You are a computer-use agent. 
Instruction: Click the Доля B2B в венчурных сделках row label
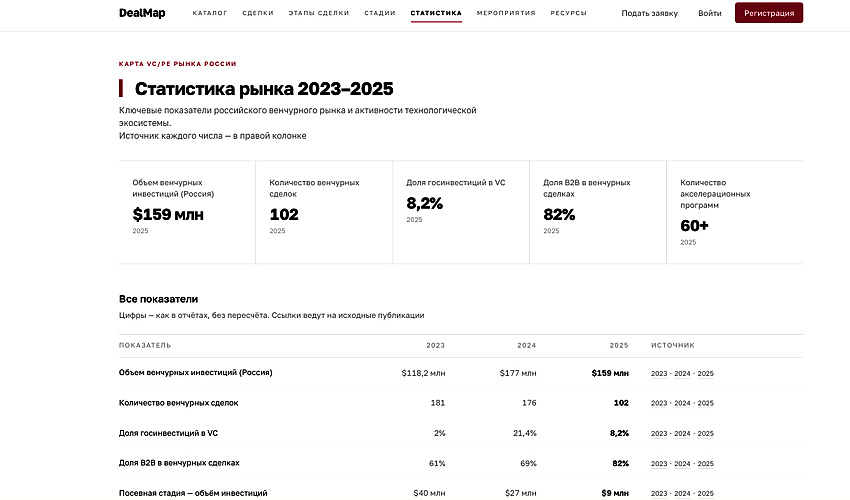click(x=179, y=463)
